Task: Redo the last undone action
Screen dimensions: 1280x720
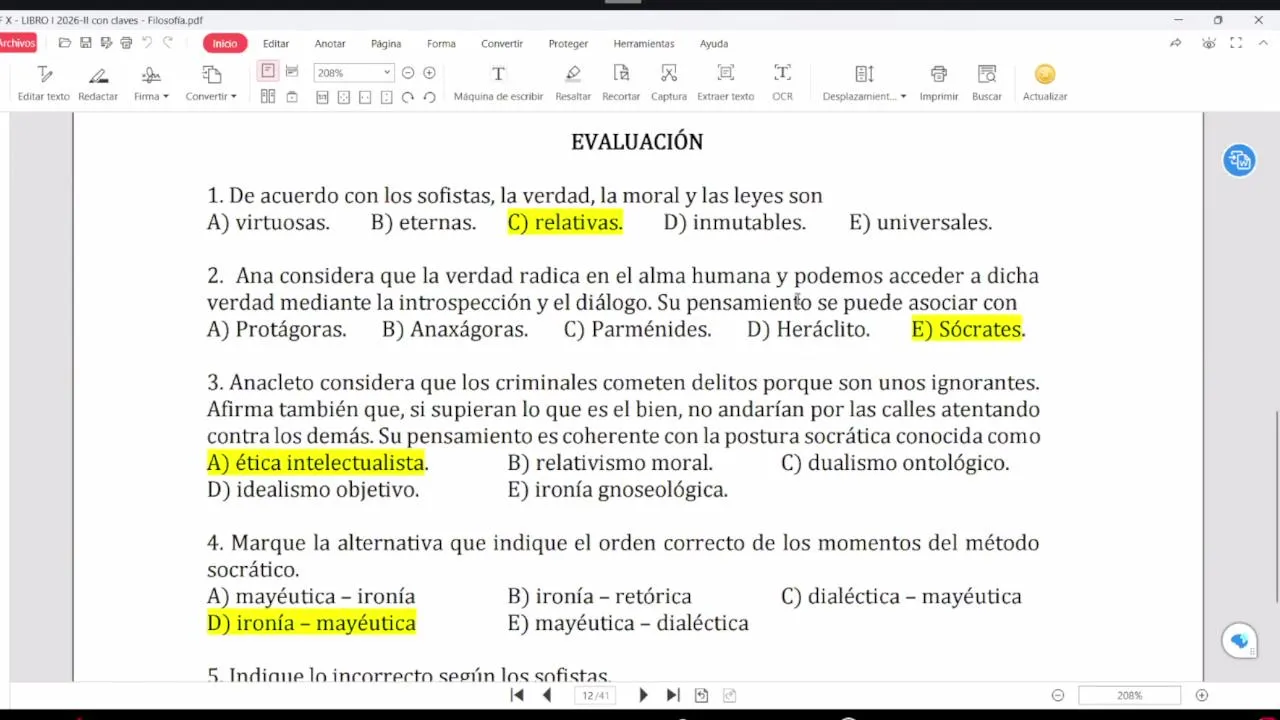Action: click(168, 43)
